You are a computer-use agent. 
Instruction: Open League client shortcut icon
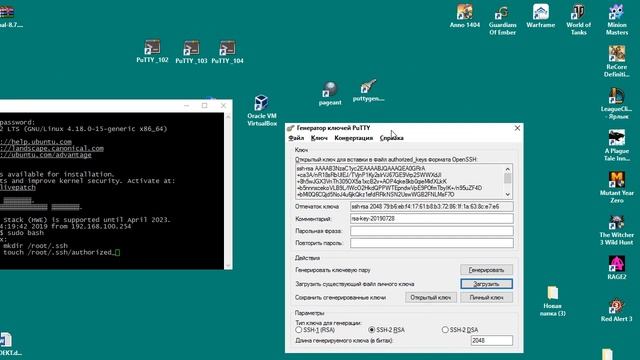coord(616,104)
